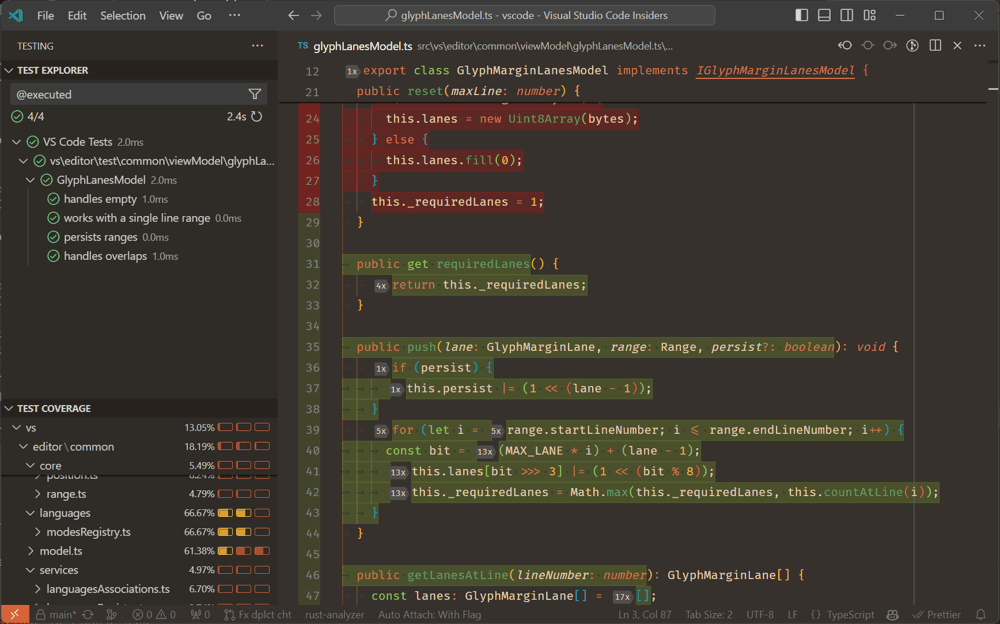1000x624 pixels.
Task: Open the Go menu
Action: pyautogui.click(x=204, y=15)
